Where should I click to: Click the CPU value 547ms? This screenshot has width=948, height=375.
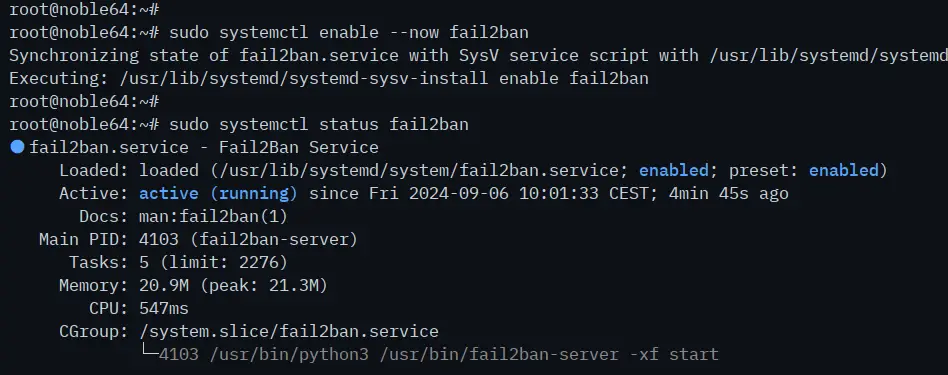pyautogui.click(x=164, y=308)
